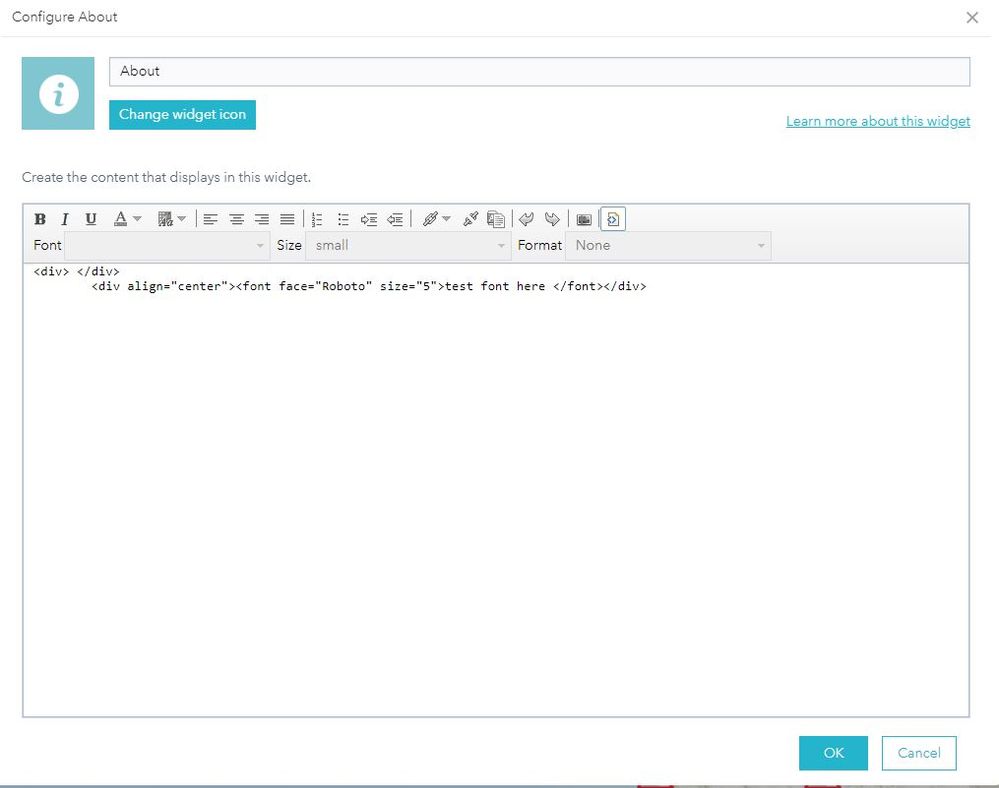Viewport: 999px width, 788px height.
Task: Toggle italic formatting
Action: pos(64,219)
